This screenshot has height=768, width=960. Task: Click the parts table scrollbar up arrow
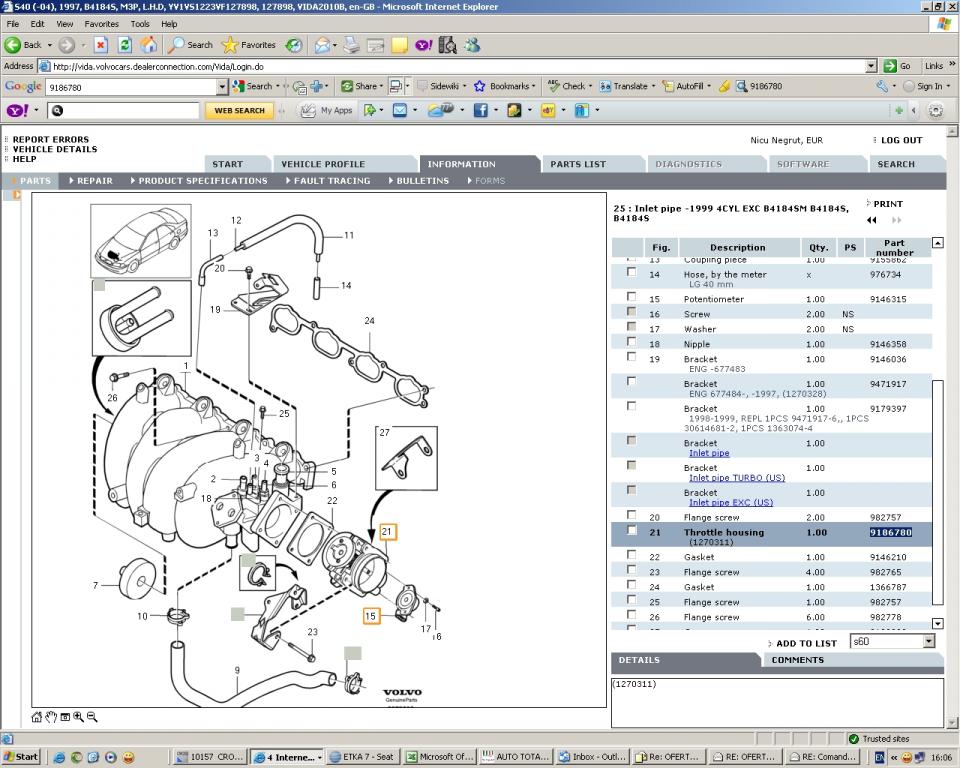(937, 243)
